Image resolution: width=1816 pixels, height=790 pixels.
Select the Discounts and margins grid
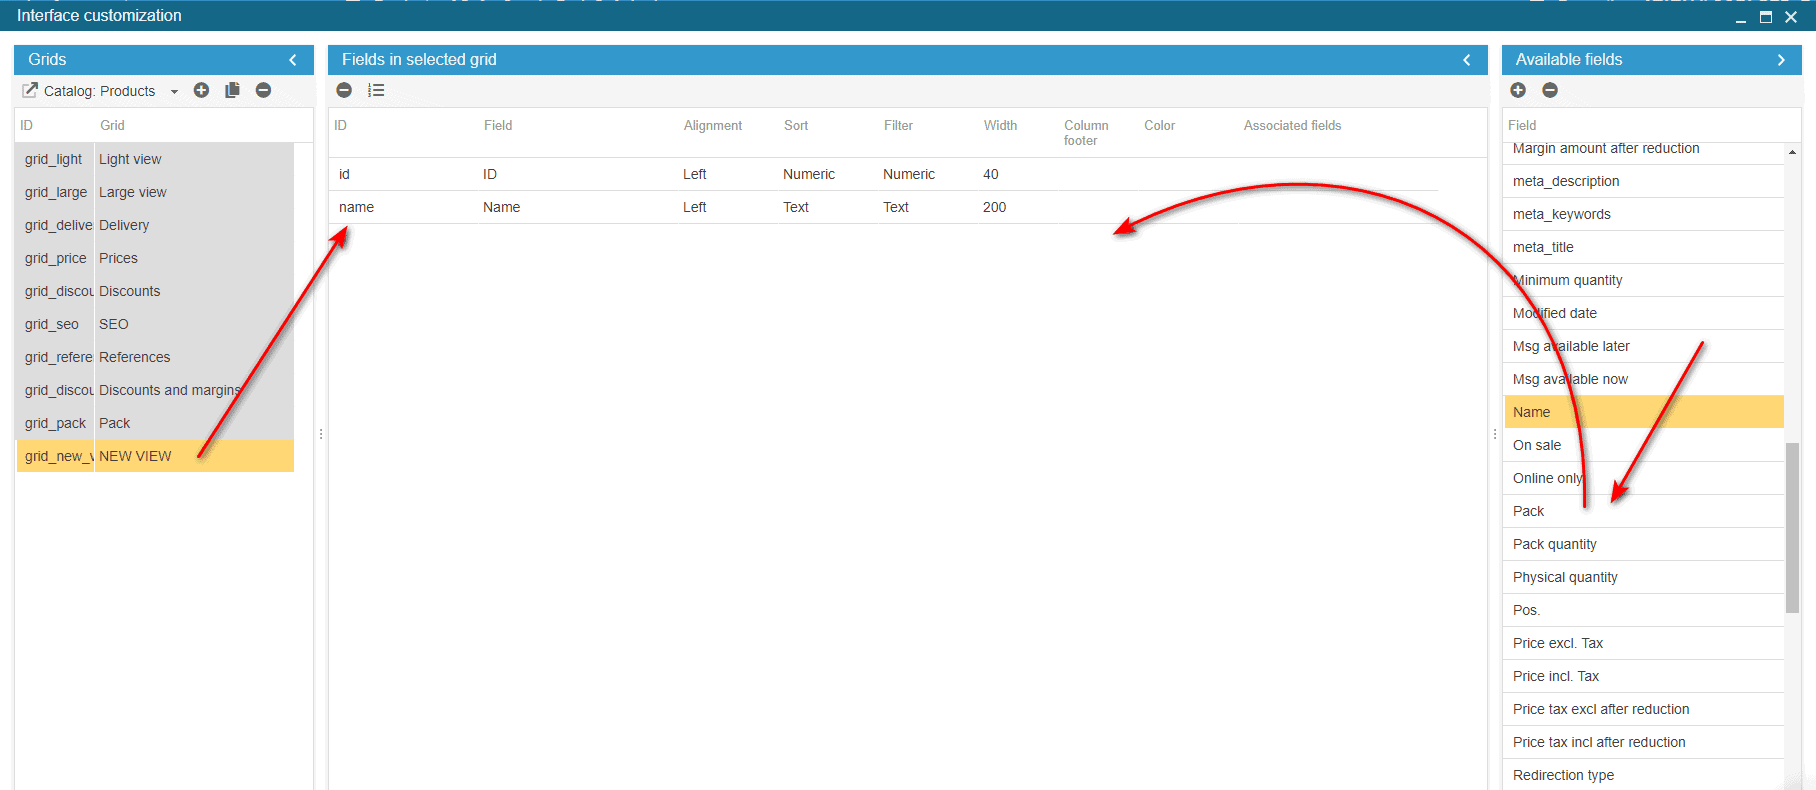coord(169,390)
